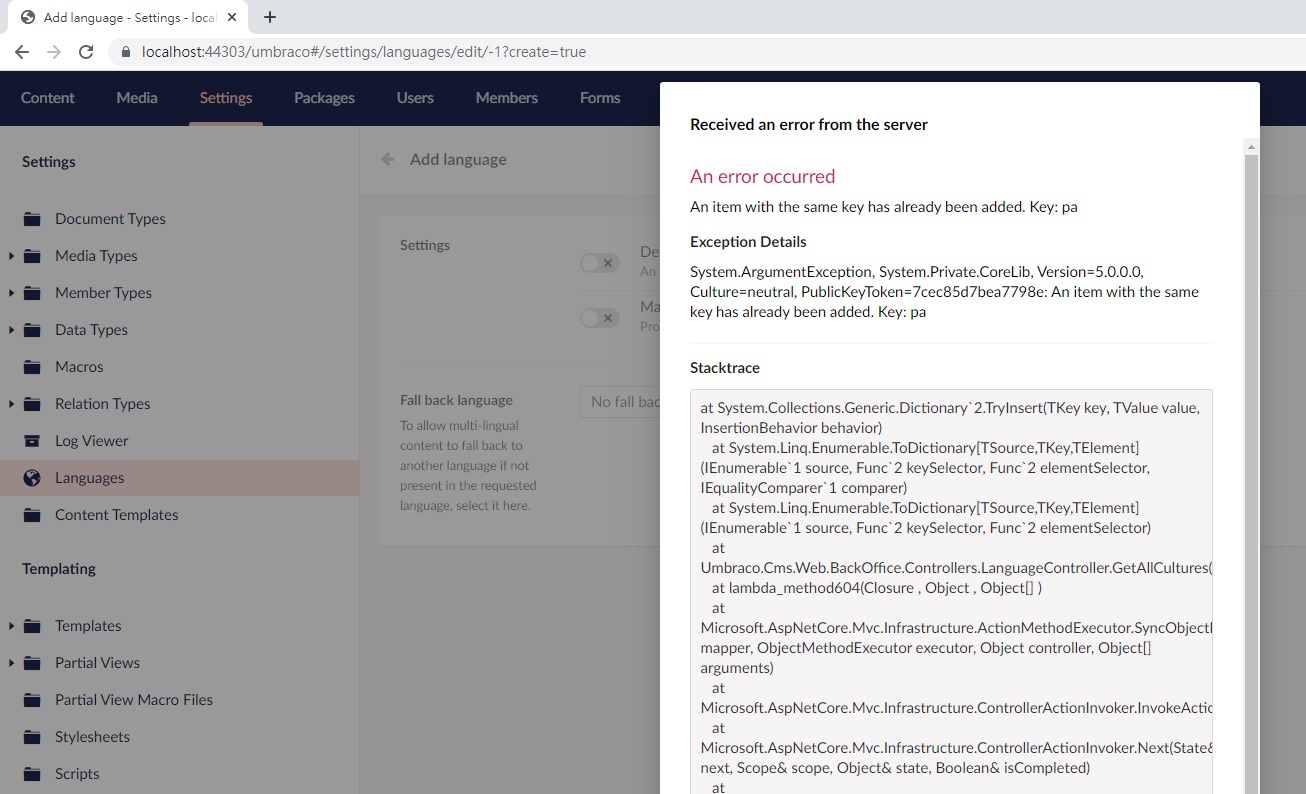
Task: Click the Content Templates folder icon
Action: [32, 515]
